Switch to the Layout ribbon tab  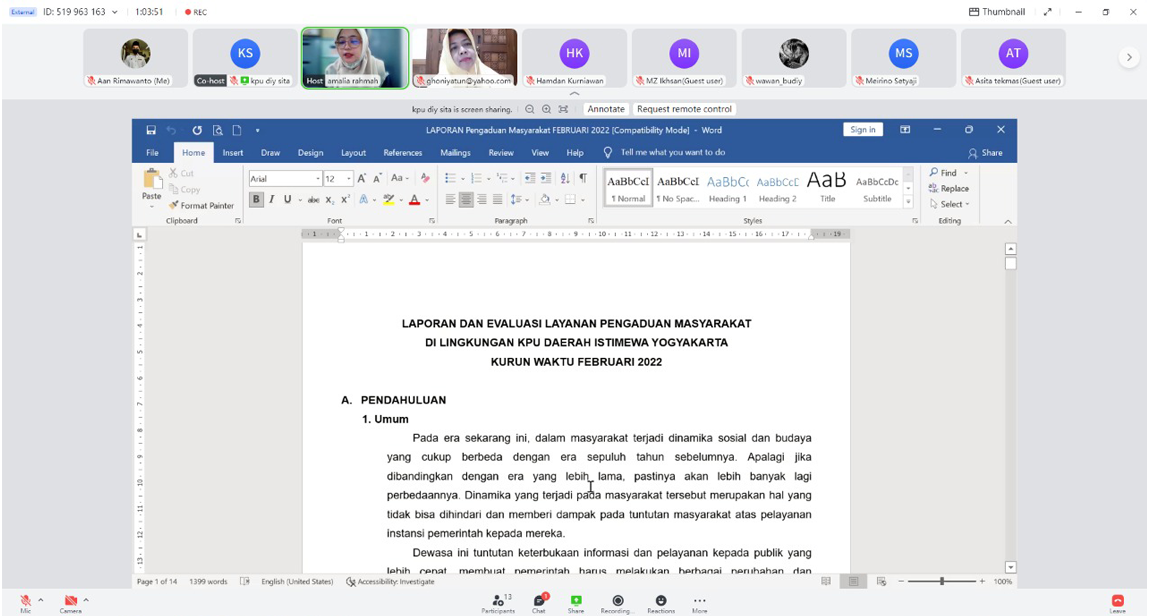point(353,153)
